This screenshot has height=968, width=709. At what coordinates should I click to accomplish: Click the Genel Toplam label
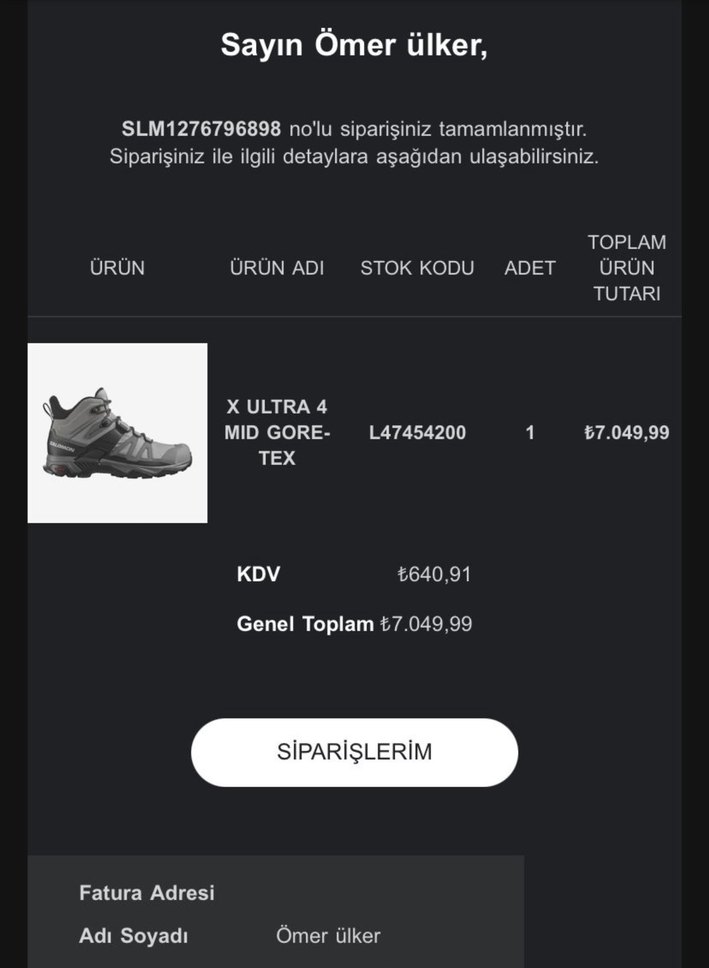[305, 625]
